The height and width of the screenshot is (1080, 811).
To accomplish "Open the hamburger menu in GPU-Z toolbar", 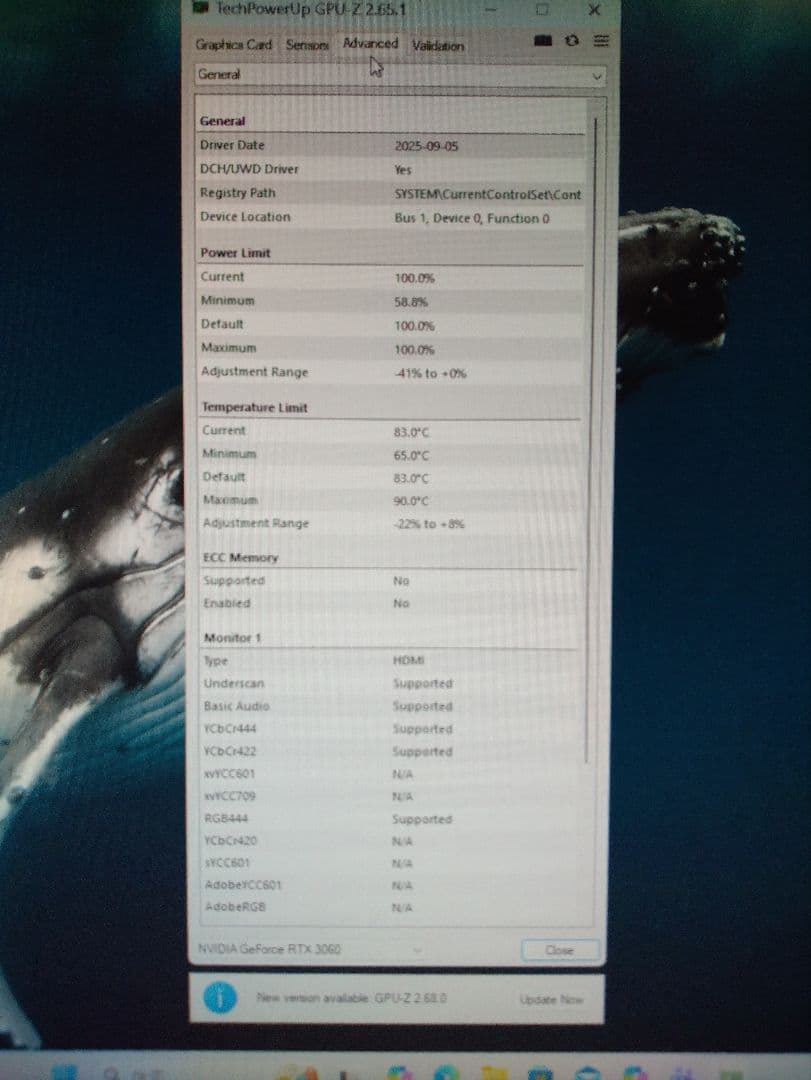I will pyautogui.click(x=600, y=38).
